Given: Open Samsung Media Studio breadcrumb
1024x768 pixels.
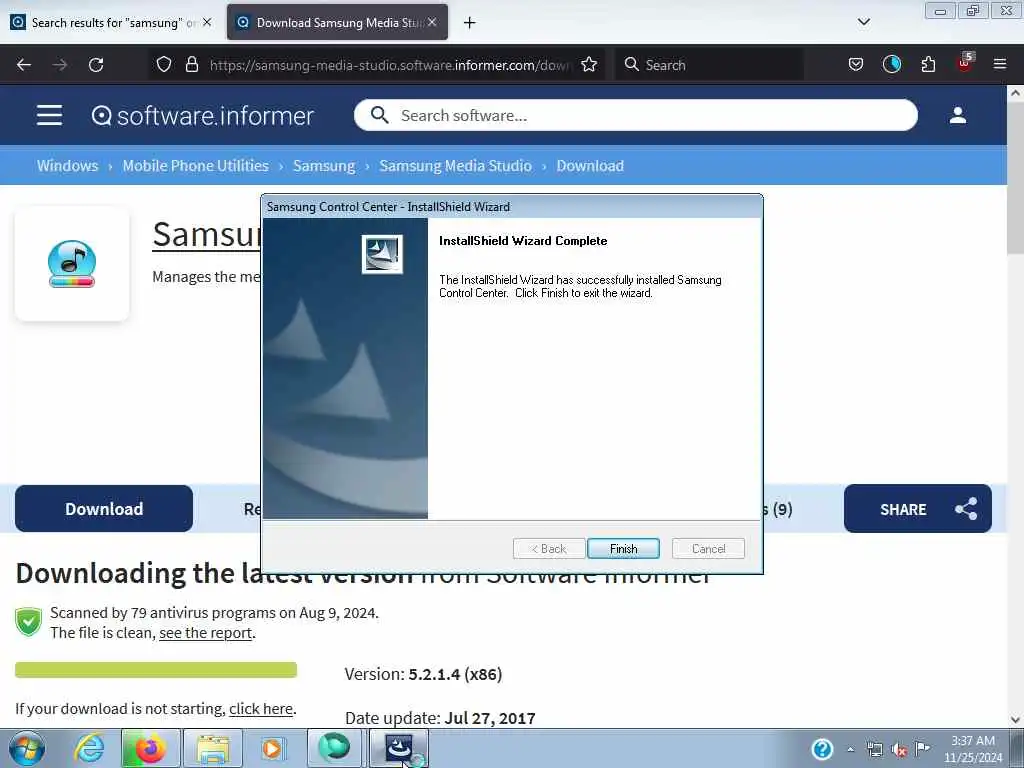Looking at the screenshot, I should click(455, 166).
